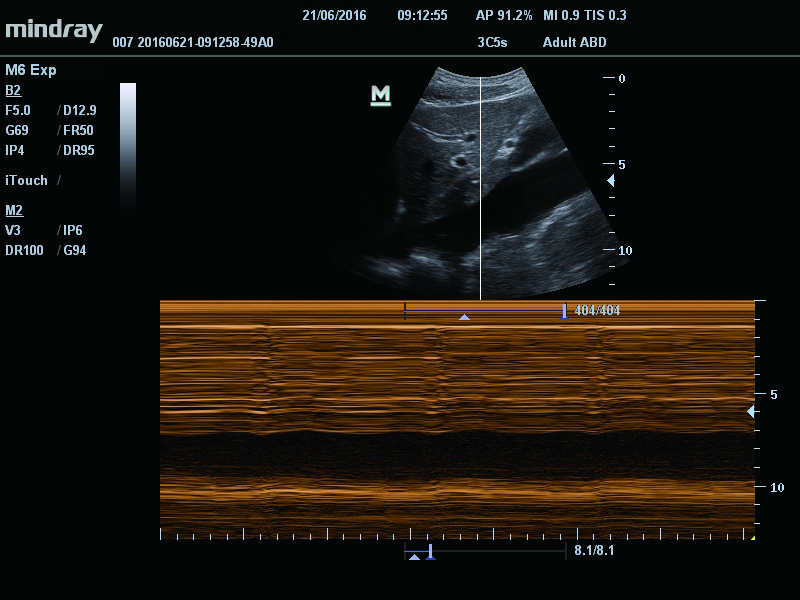Screen dimensions: 800x600
Task: Click the time bar triangle marker below M-trace
Action: click(x=414, y=557)
